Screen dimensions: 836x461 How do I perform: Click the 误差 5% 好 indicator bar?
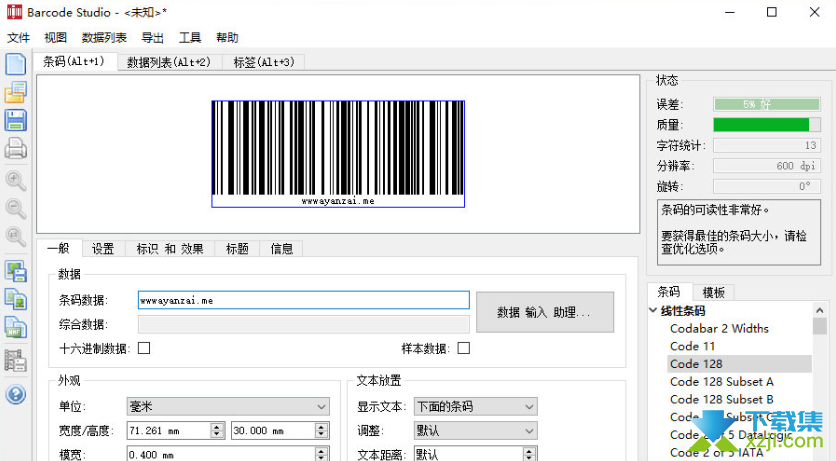pyautogui.click(x=767, y=104)
